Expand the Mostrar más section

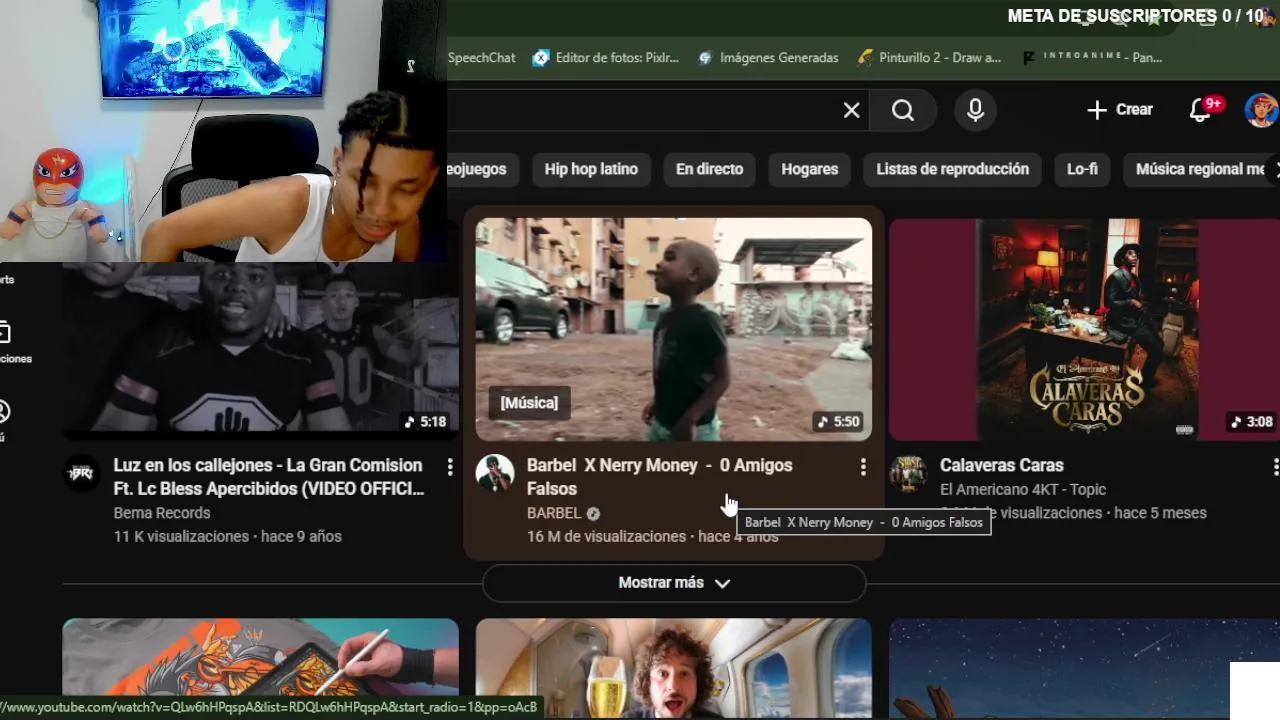(x=674, y=583)
